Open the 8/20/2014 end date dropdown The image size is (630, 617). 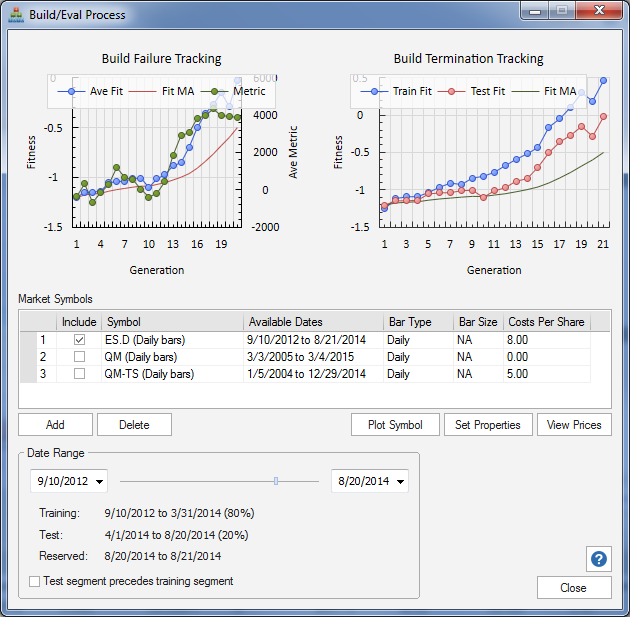[400, 481]
